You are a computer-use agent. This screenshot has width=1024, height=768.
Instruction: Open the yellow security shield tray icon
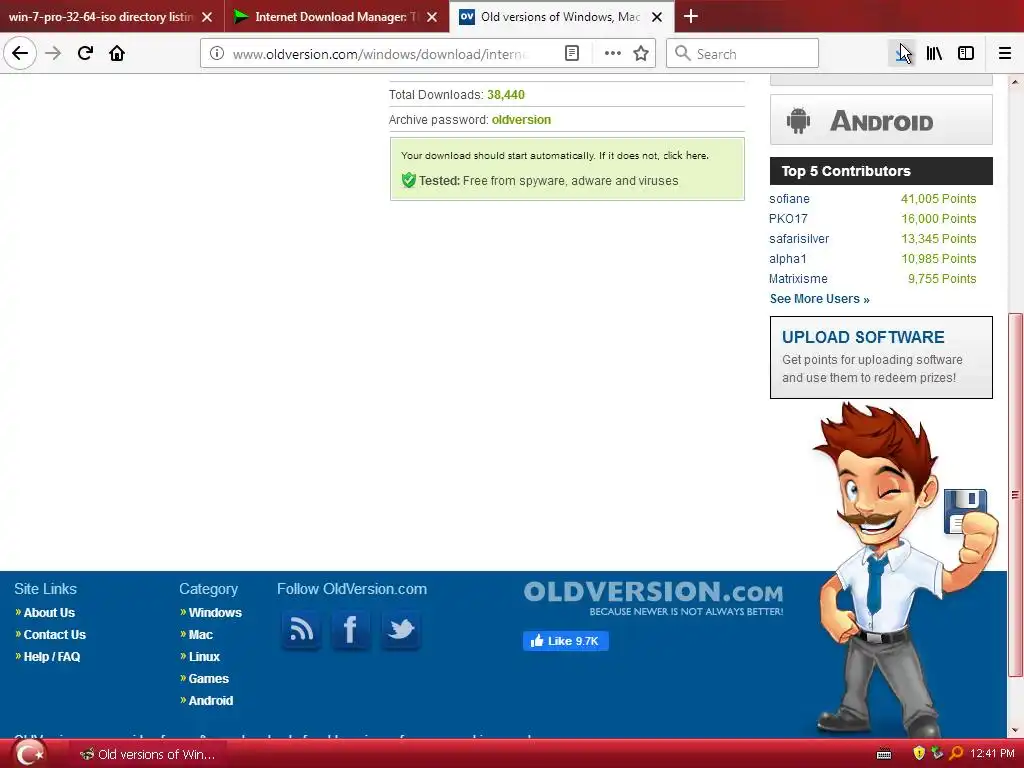(x=919, y=754)
